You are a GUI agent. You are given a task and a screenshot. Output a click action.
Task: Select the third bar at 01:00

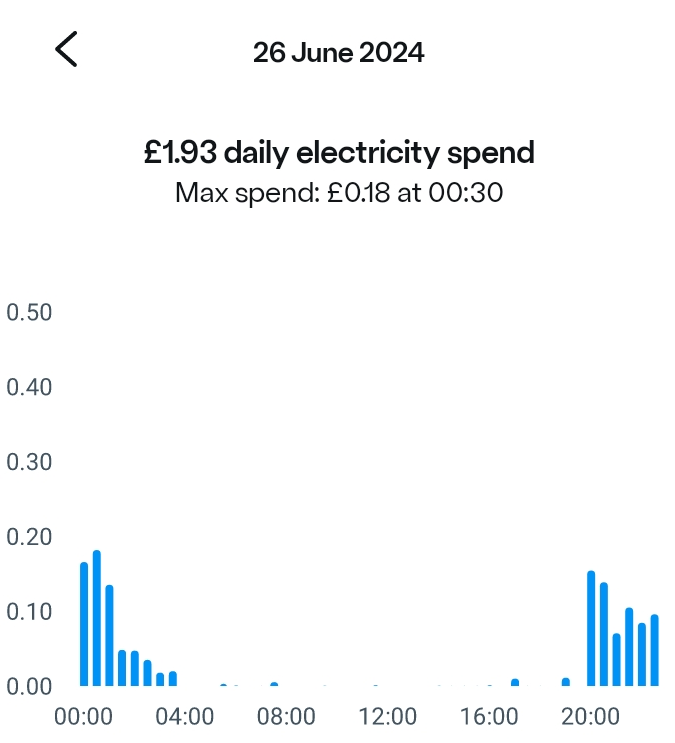tap(110, 635)
